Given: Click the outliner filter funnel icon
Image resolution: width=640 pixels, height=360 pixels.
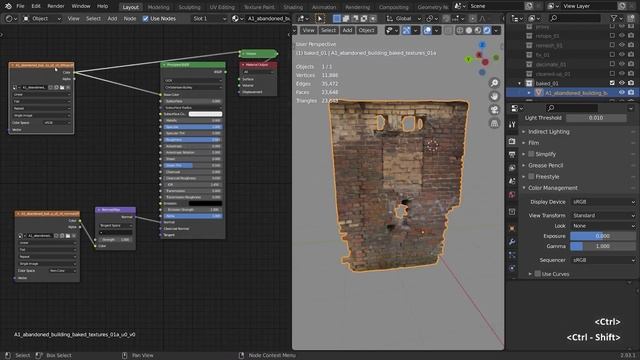Looking at the screenshot, I should coord(613,18).
